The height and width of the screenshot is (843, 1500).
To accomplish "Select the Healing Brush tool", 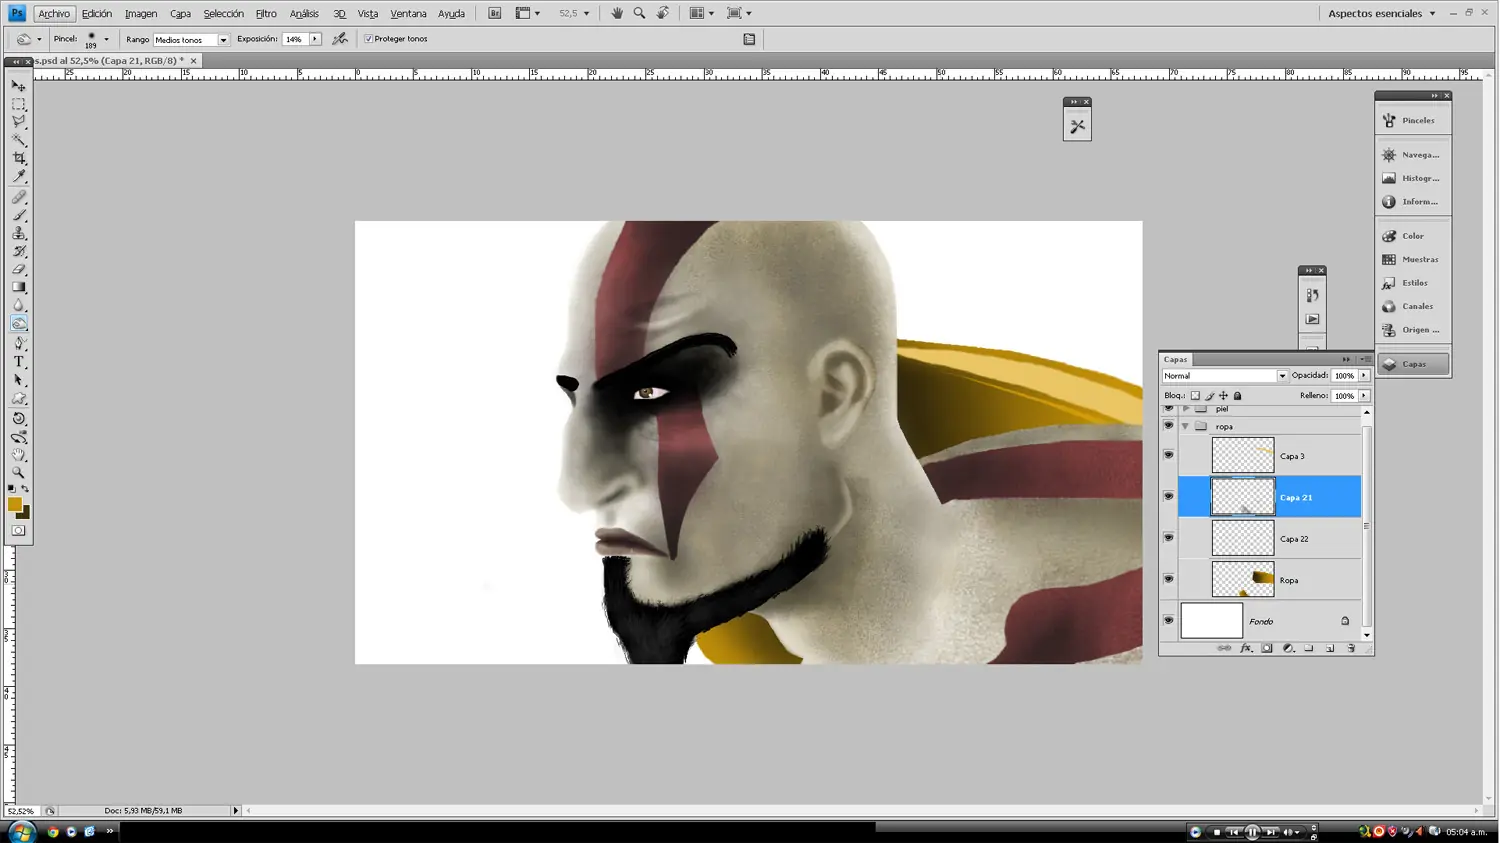I will tap(19, 197).
